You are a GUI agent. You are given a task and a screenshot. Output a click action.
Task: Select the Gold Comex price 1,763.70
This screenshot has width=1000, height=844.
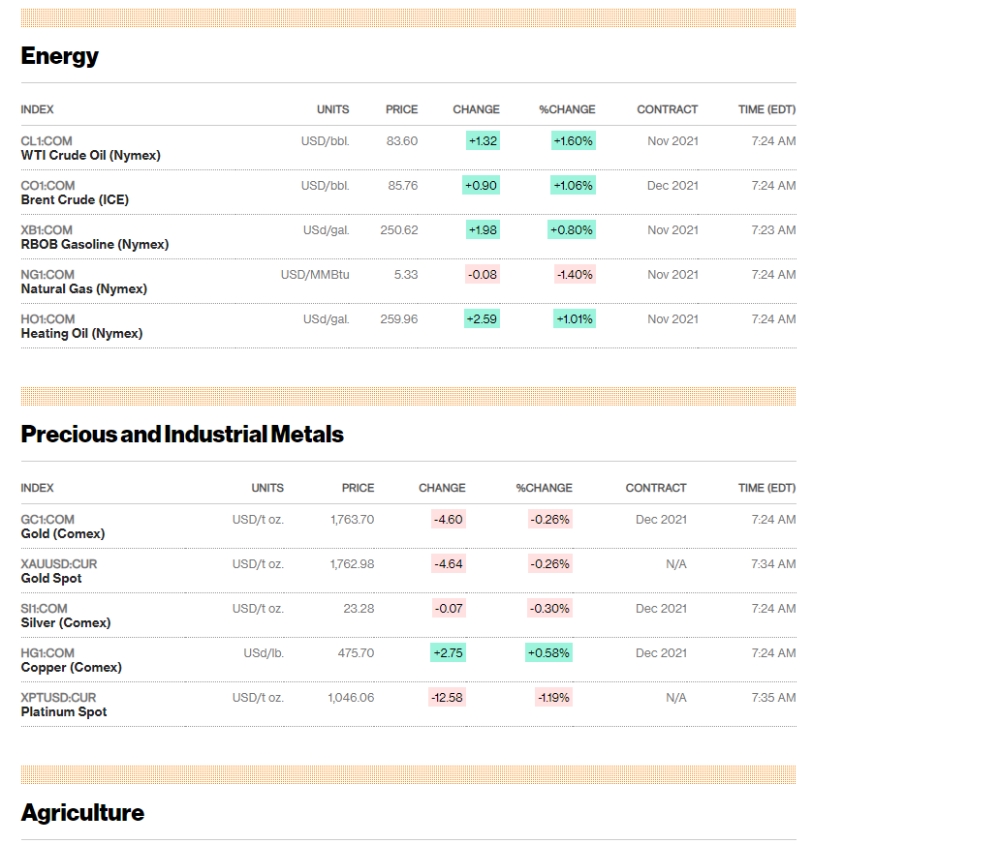pos(352,520)
